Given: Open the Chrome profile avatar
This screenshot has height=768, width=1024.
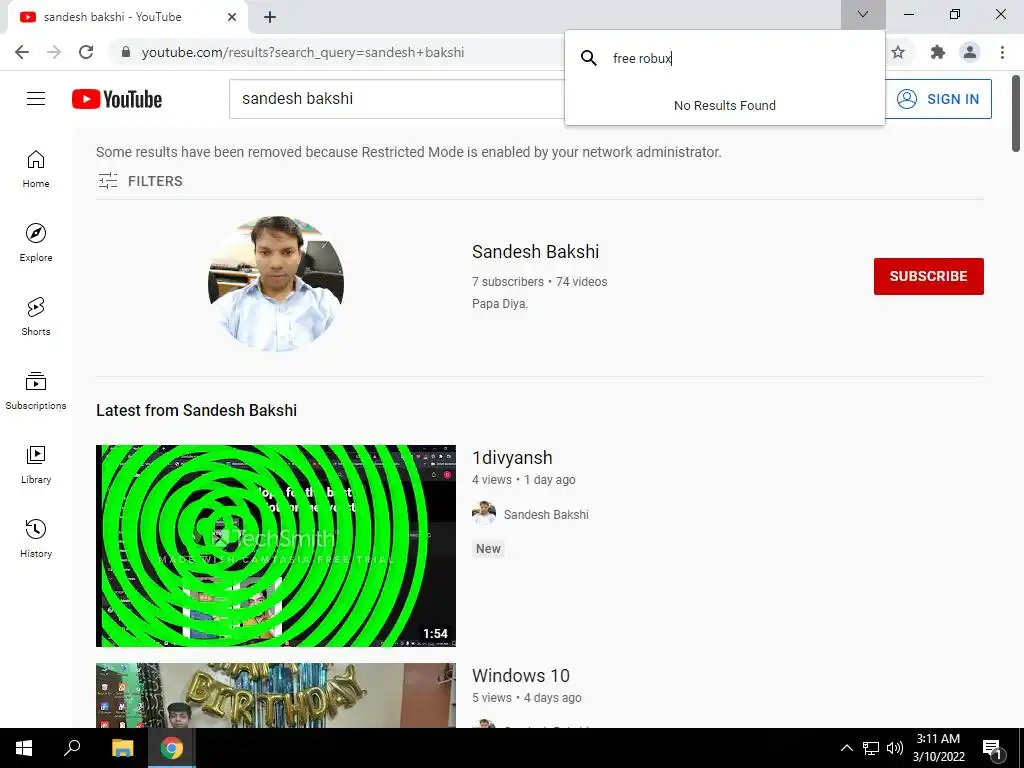Looking at the screenshot, I should (x=970, y=52).
